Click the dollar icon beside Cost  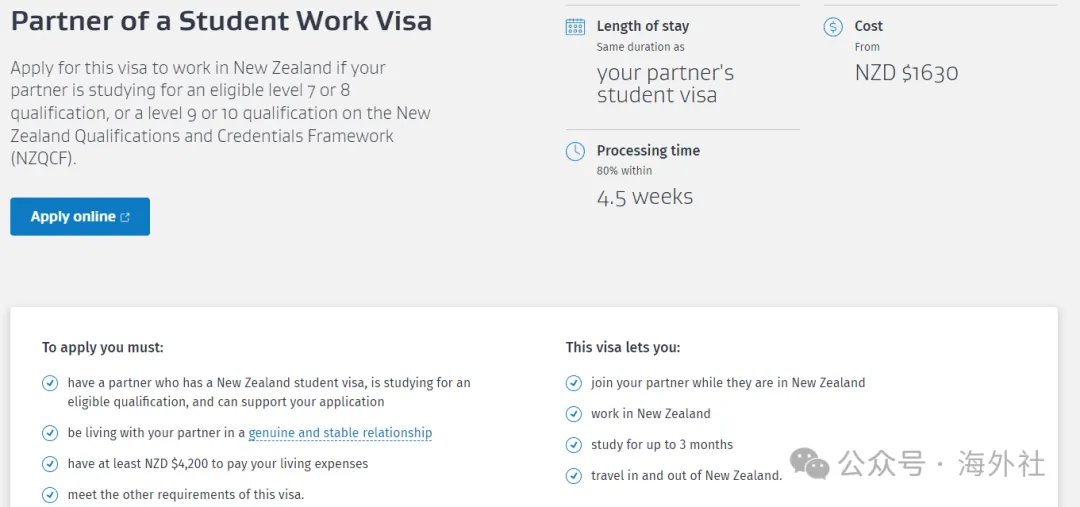point(833,27)
